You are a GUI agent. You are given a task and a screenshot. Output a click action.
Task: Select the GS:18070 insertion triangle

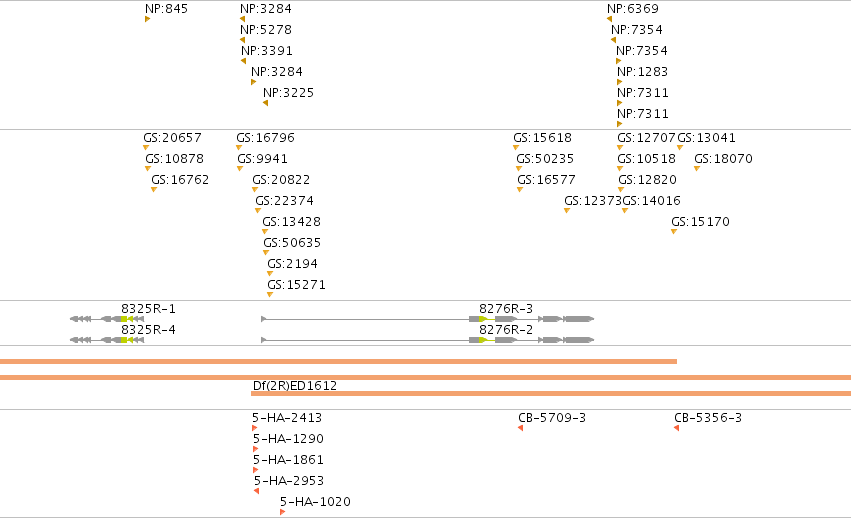[x=697, y=169]
